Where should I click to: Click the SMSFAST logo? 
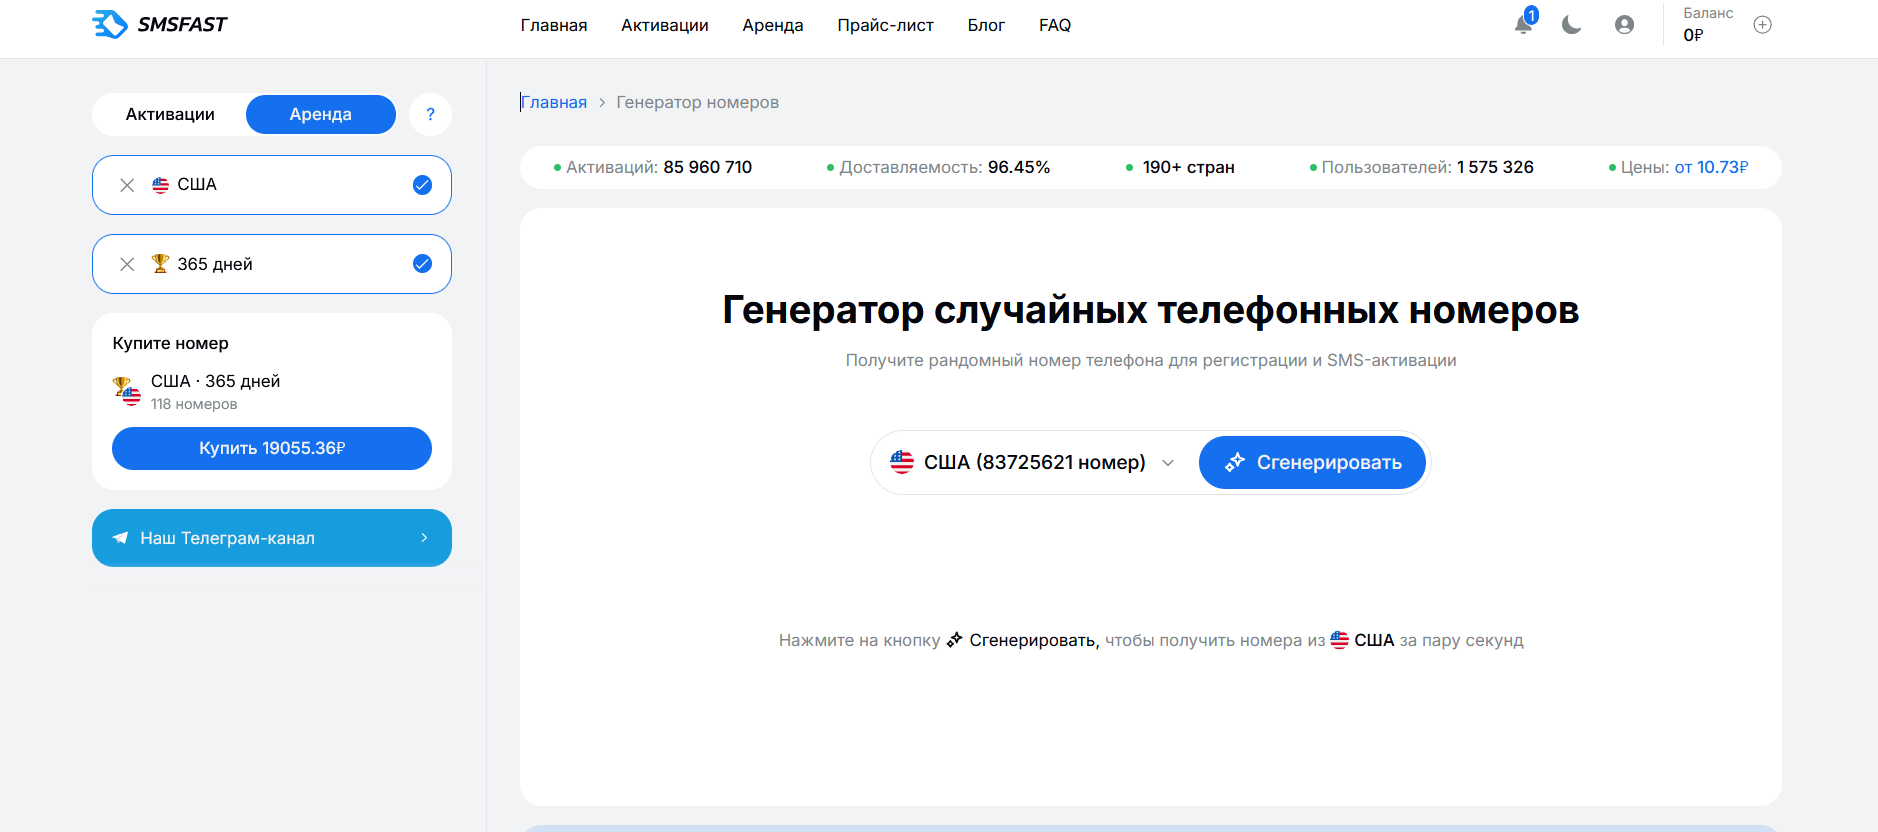pyautogui.click(x=160, y=24)
